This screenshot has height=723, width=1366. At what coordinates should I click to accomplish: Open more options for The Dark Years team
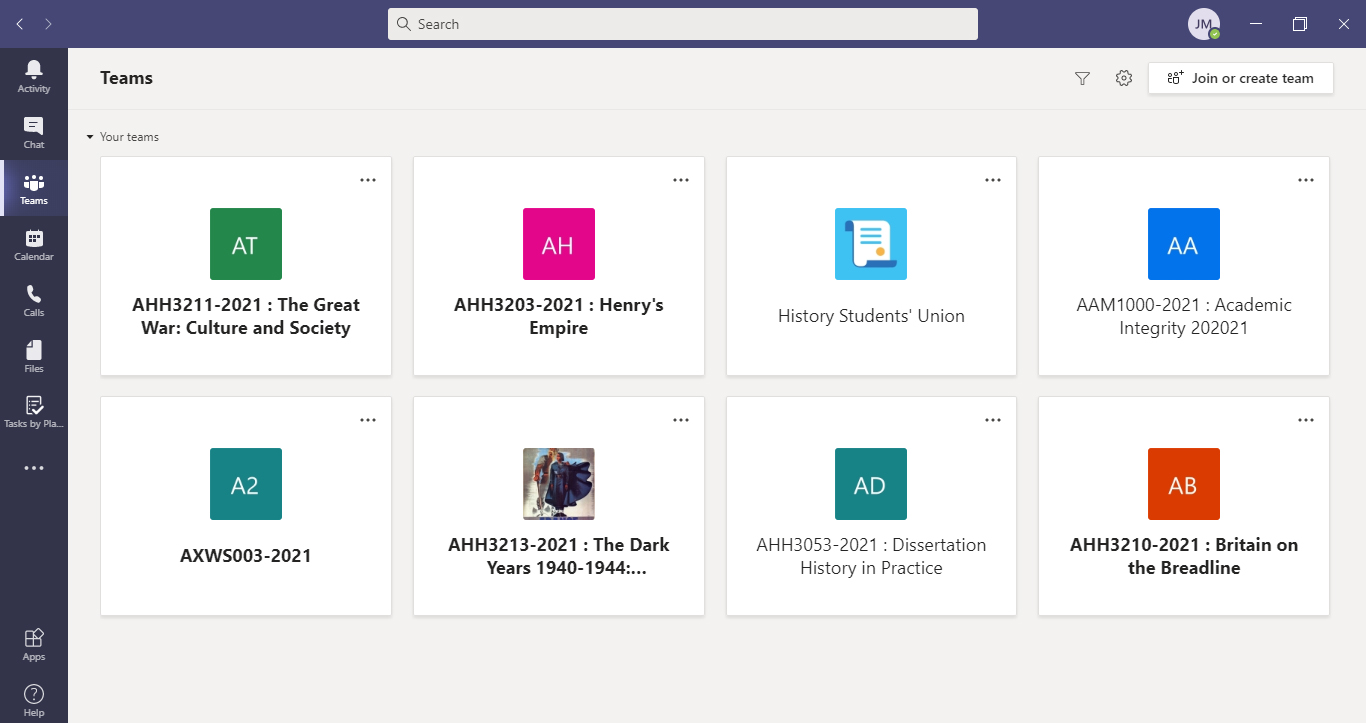681,420
